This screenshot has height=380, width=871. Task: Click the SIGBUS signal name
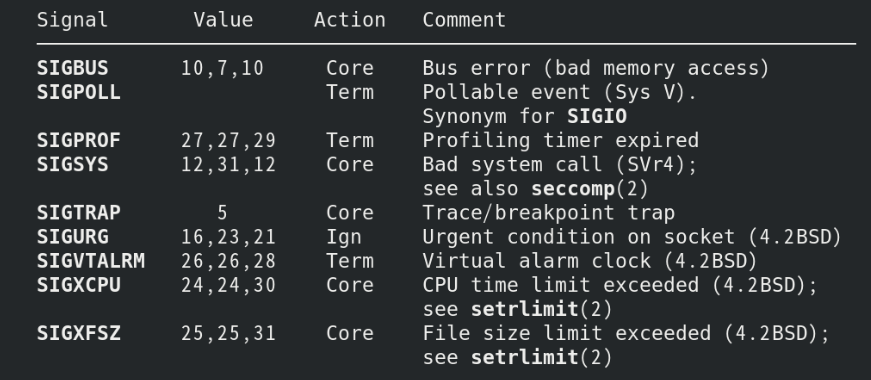(72, 68)
